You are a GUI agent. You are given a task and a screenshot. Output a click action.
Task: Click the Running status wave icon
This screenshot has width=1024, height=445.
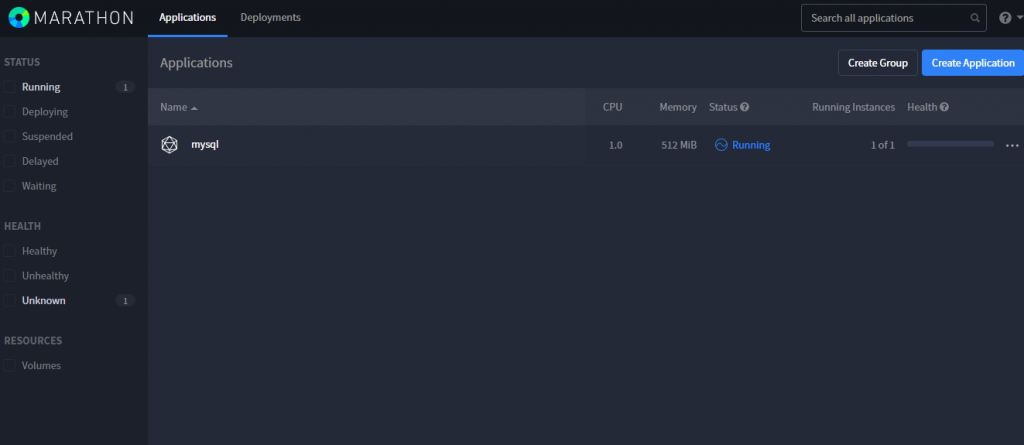pos(721,145)
